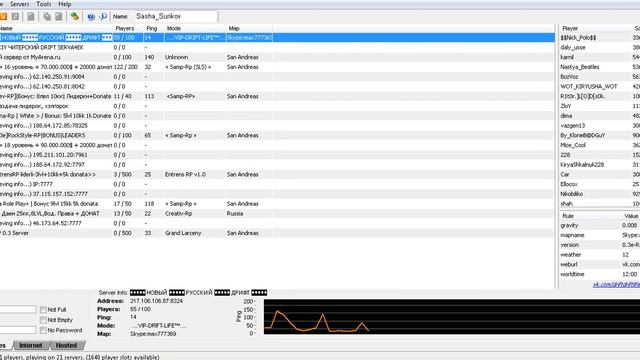Enable the No Password filter checkbox
This screenshot has height=360, width=640.
(43, 330)
